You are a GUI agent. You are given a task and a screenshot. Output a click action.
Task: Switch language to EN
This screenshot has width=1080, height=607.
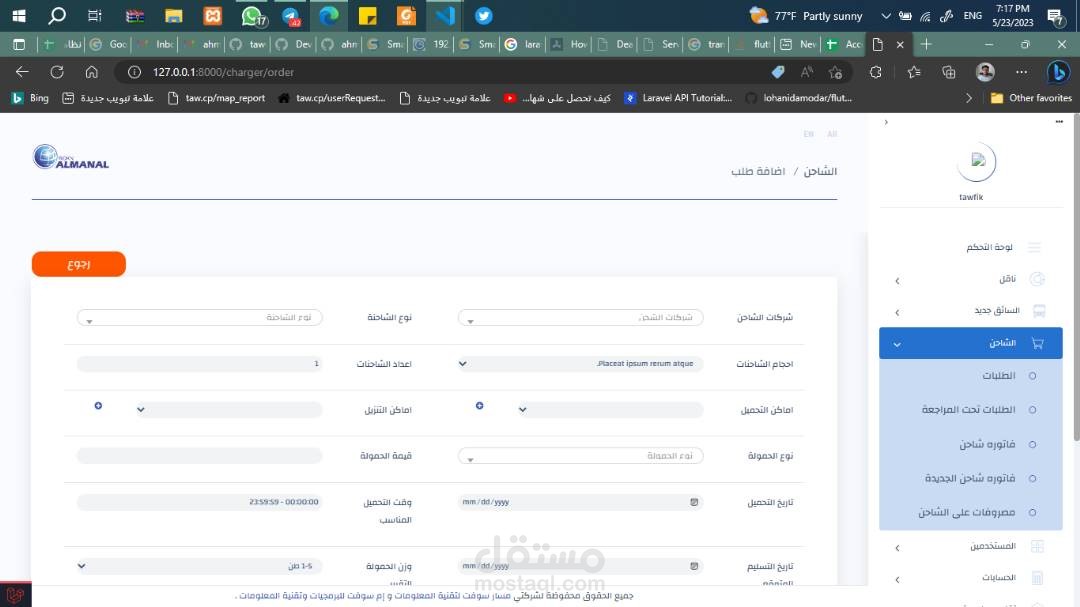(x=809, y=134)
